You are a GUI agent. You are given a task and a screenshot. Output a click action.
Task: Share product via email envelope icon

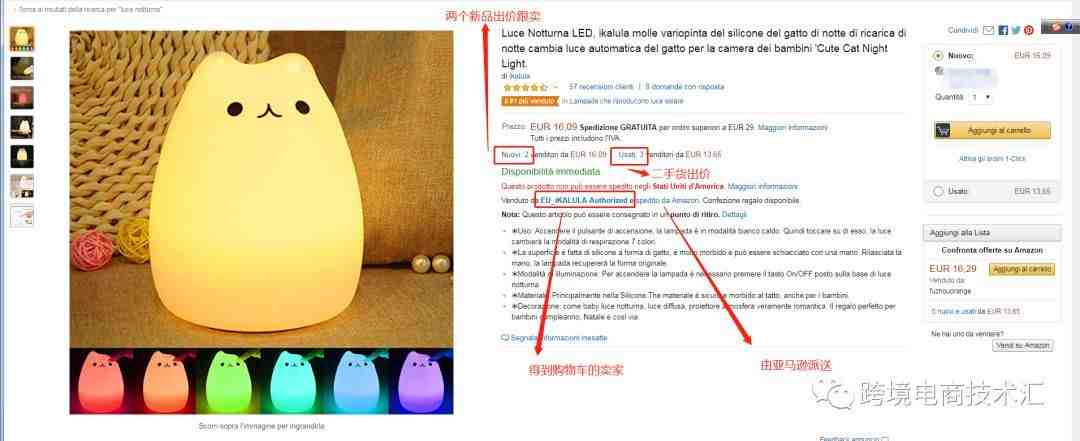coord(988,30)
